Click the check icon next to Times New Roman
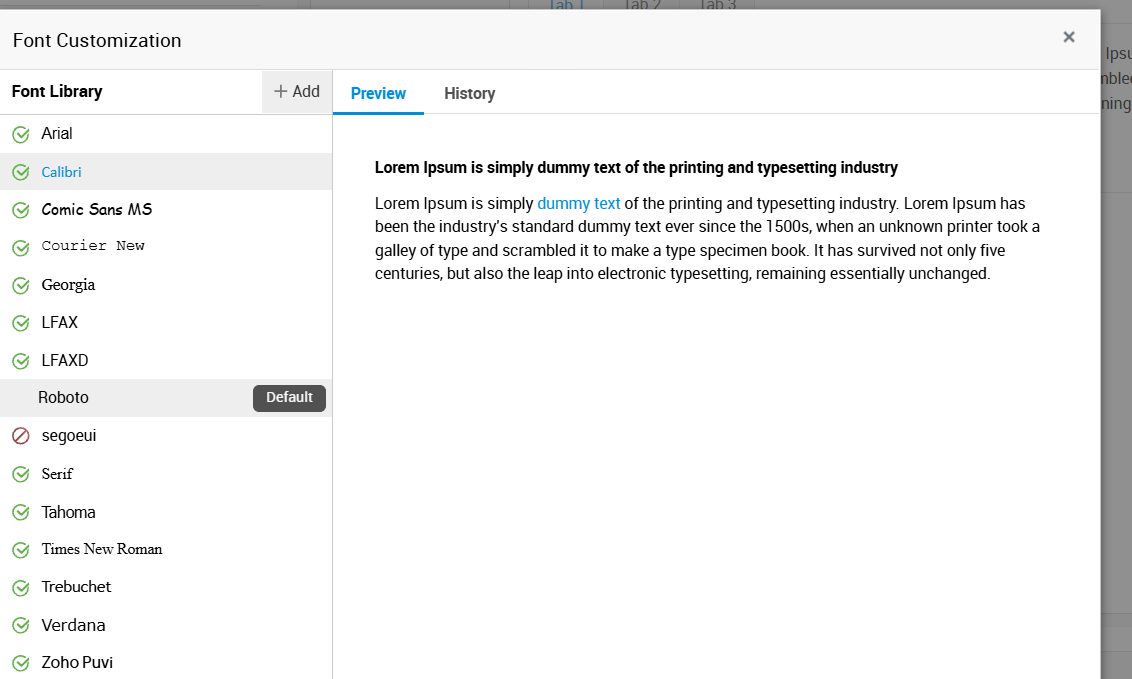Image resolution: width=1132 pixels, height=679 pixels. pyautogui.click(x=21, y=550)
